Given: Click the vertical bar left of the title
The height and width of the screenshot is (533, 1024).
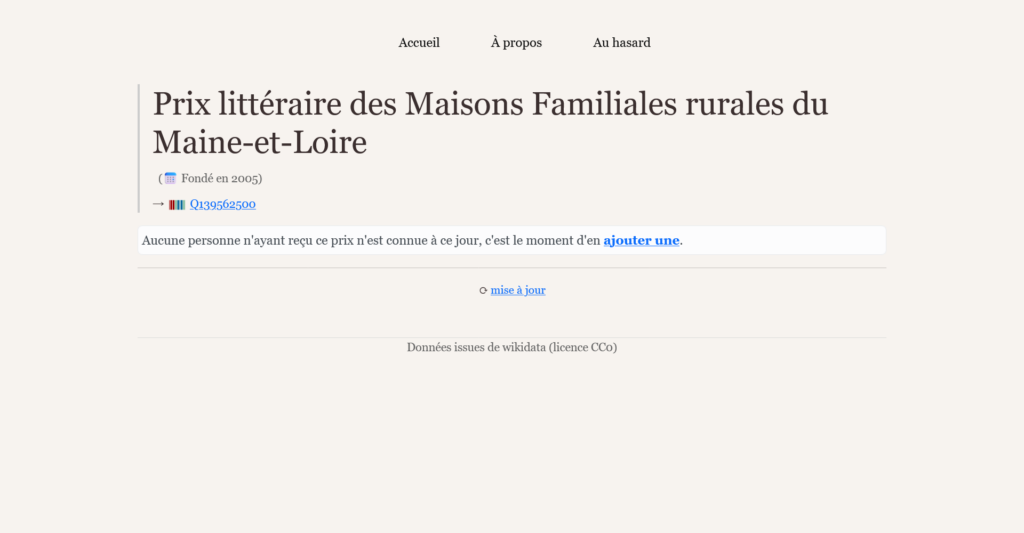Looking at the screenshot, I should pyautogui.click(x=139, y=148).
